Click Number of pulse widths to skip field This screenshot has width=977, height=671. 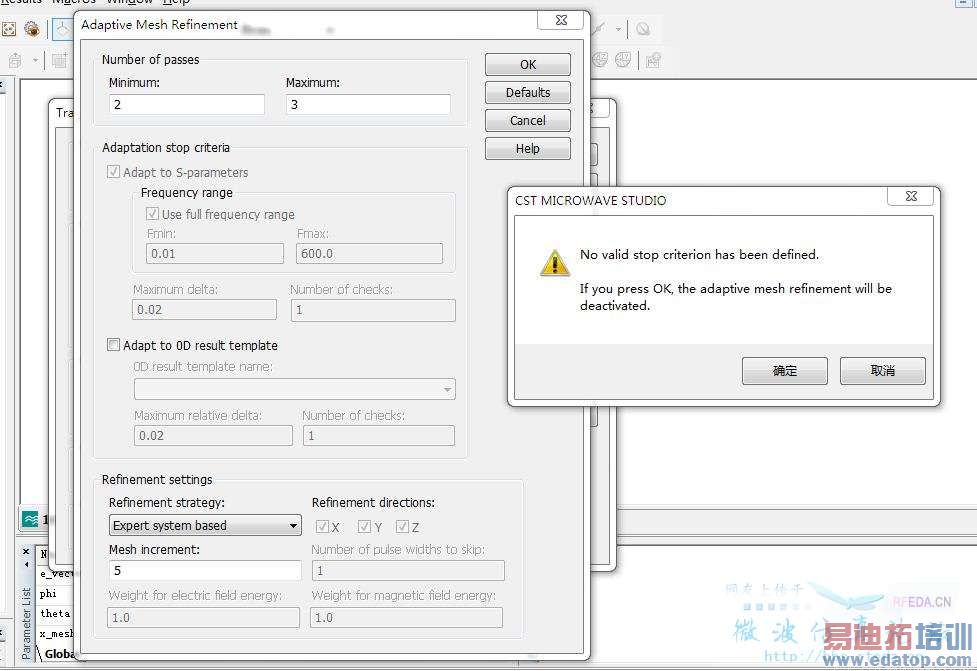tap(407, 571)
